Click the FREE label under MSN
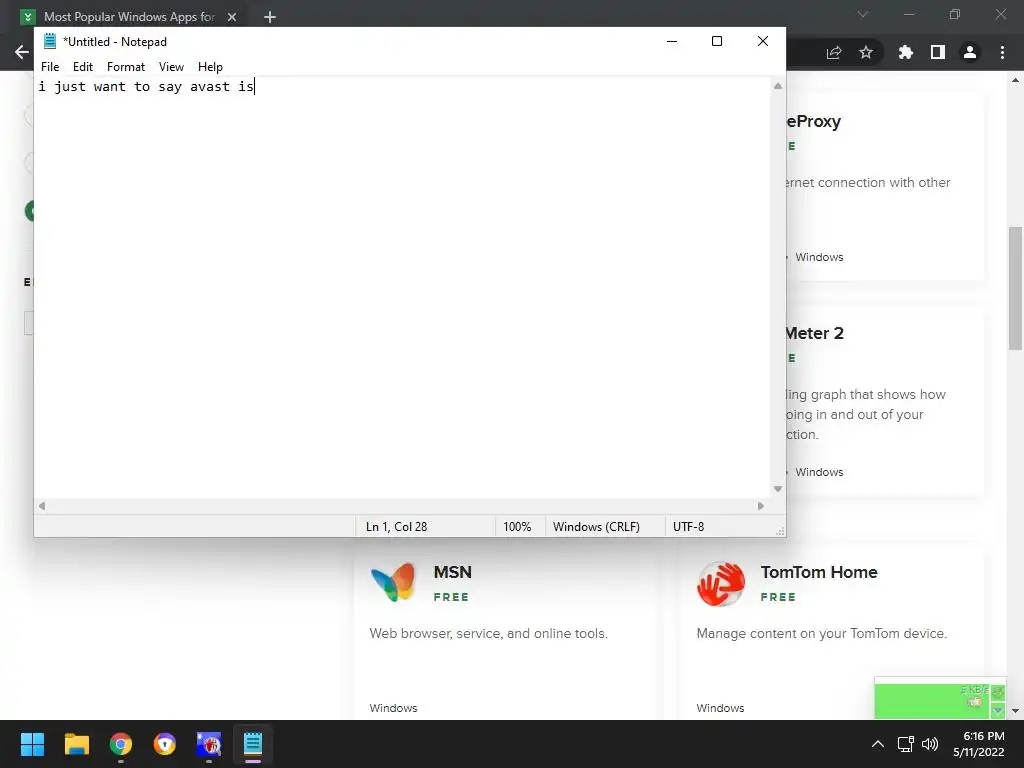 pyautogui.click(x=451, y=597)
